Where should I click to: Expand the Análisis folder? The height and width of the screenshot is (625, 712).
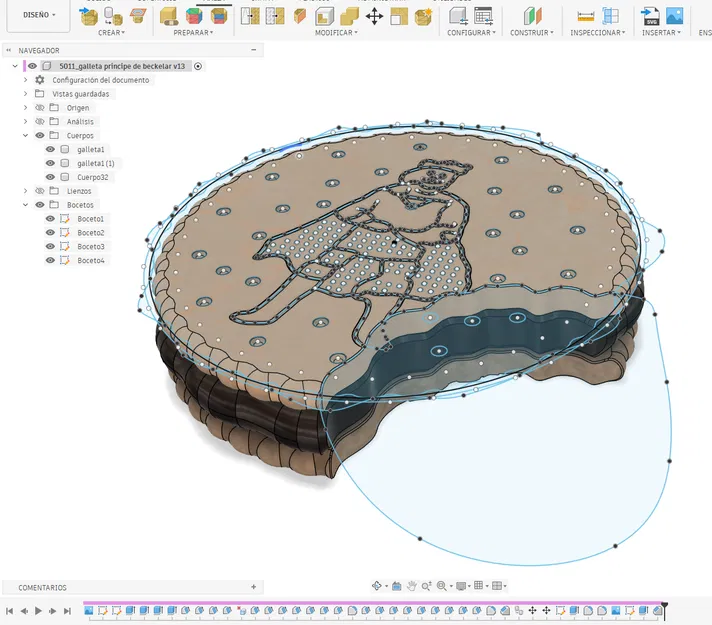click(25, 121)
